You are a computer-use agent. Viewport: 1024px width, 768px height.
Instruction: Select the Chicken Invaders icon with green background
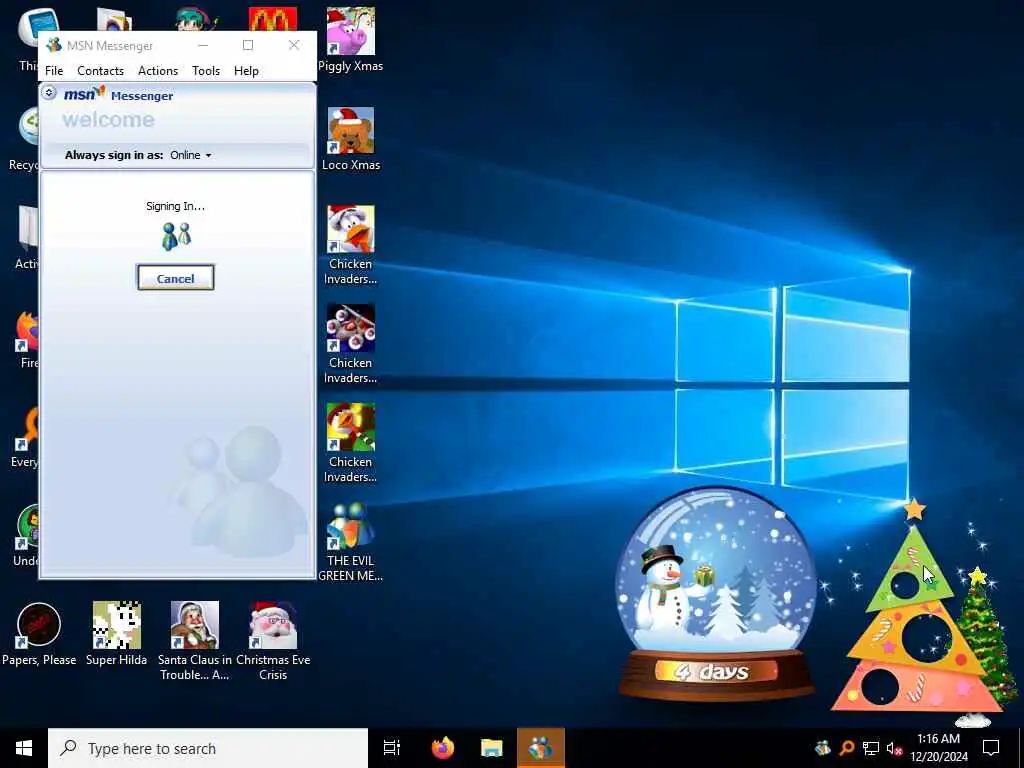[x=351, y=443]
